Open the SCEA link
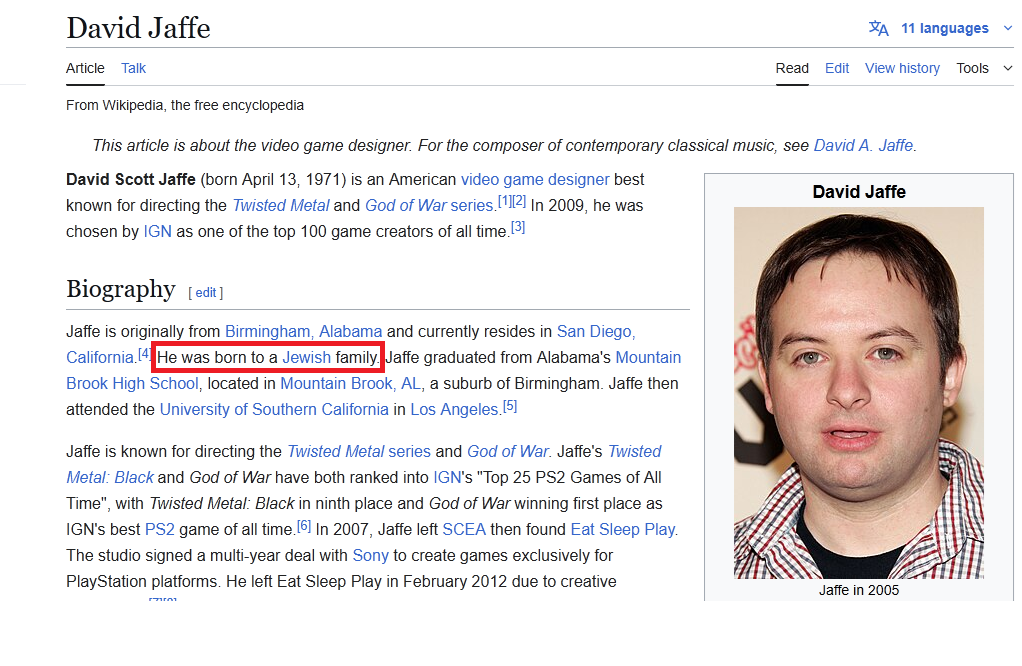The width and height of the screenshot is (1022, 666). pos(464,529)
